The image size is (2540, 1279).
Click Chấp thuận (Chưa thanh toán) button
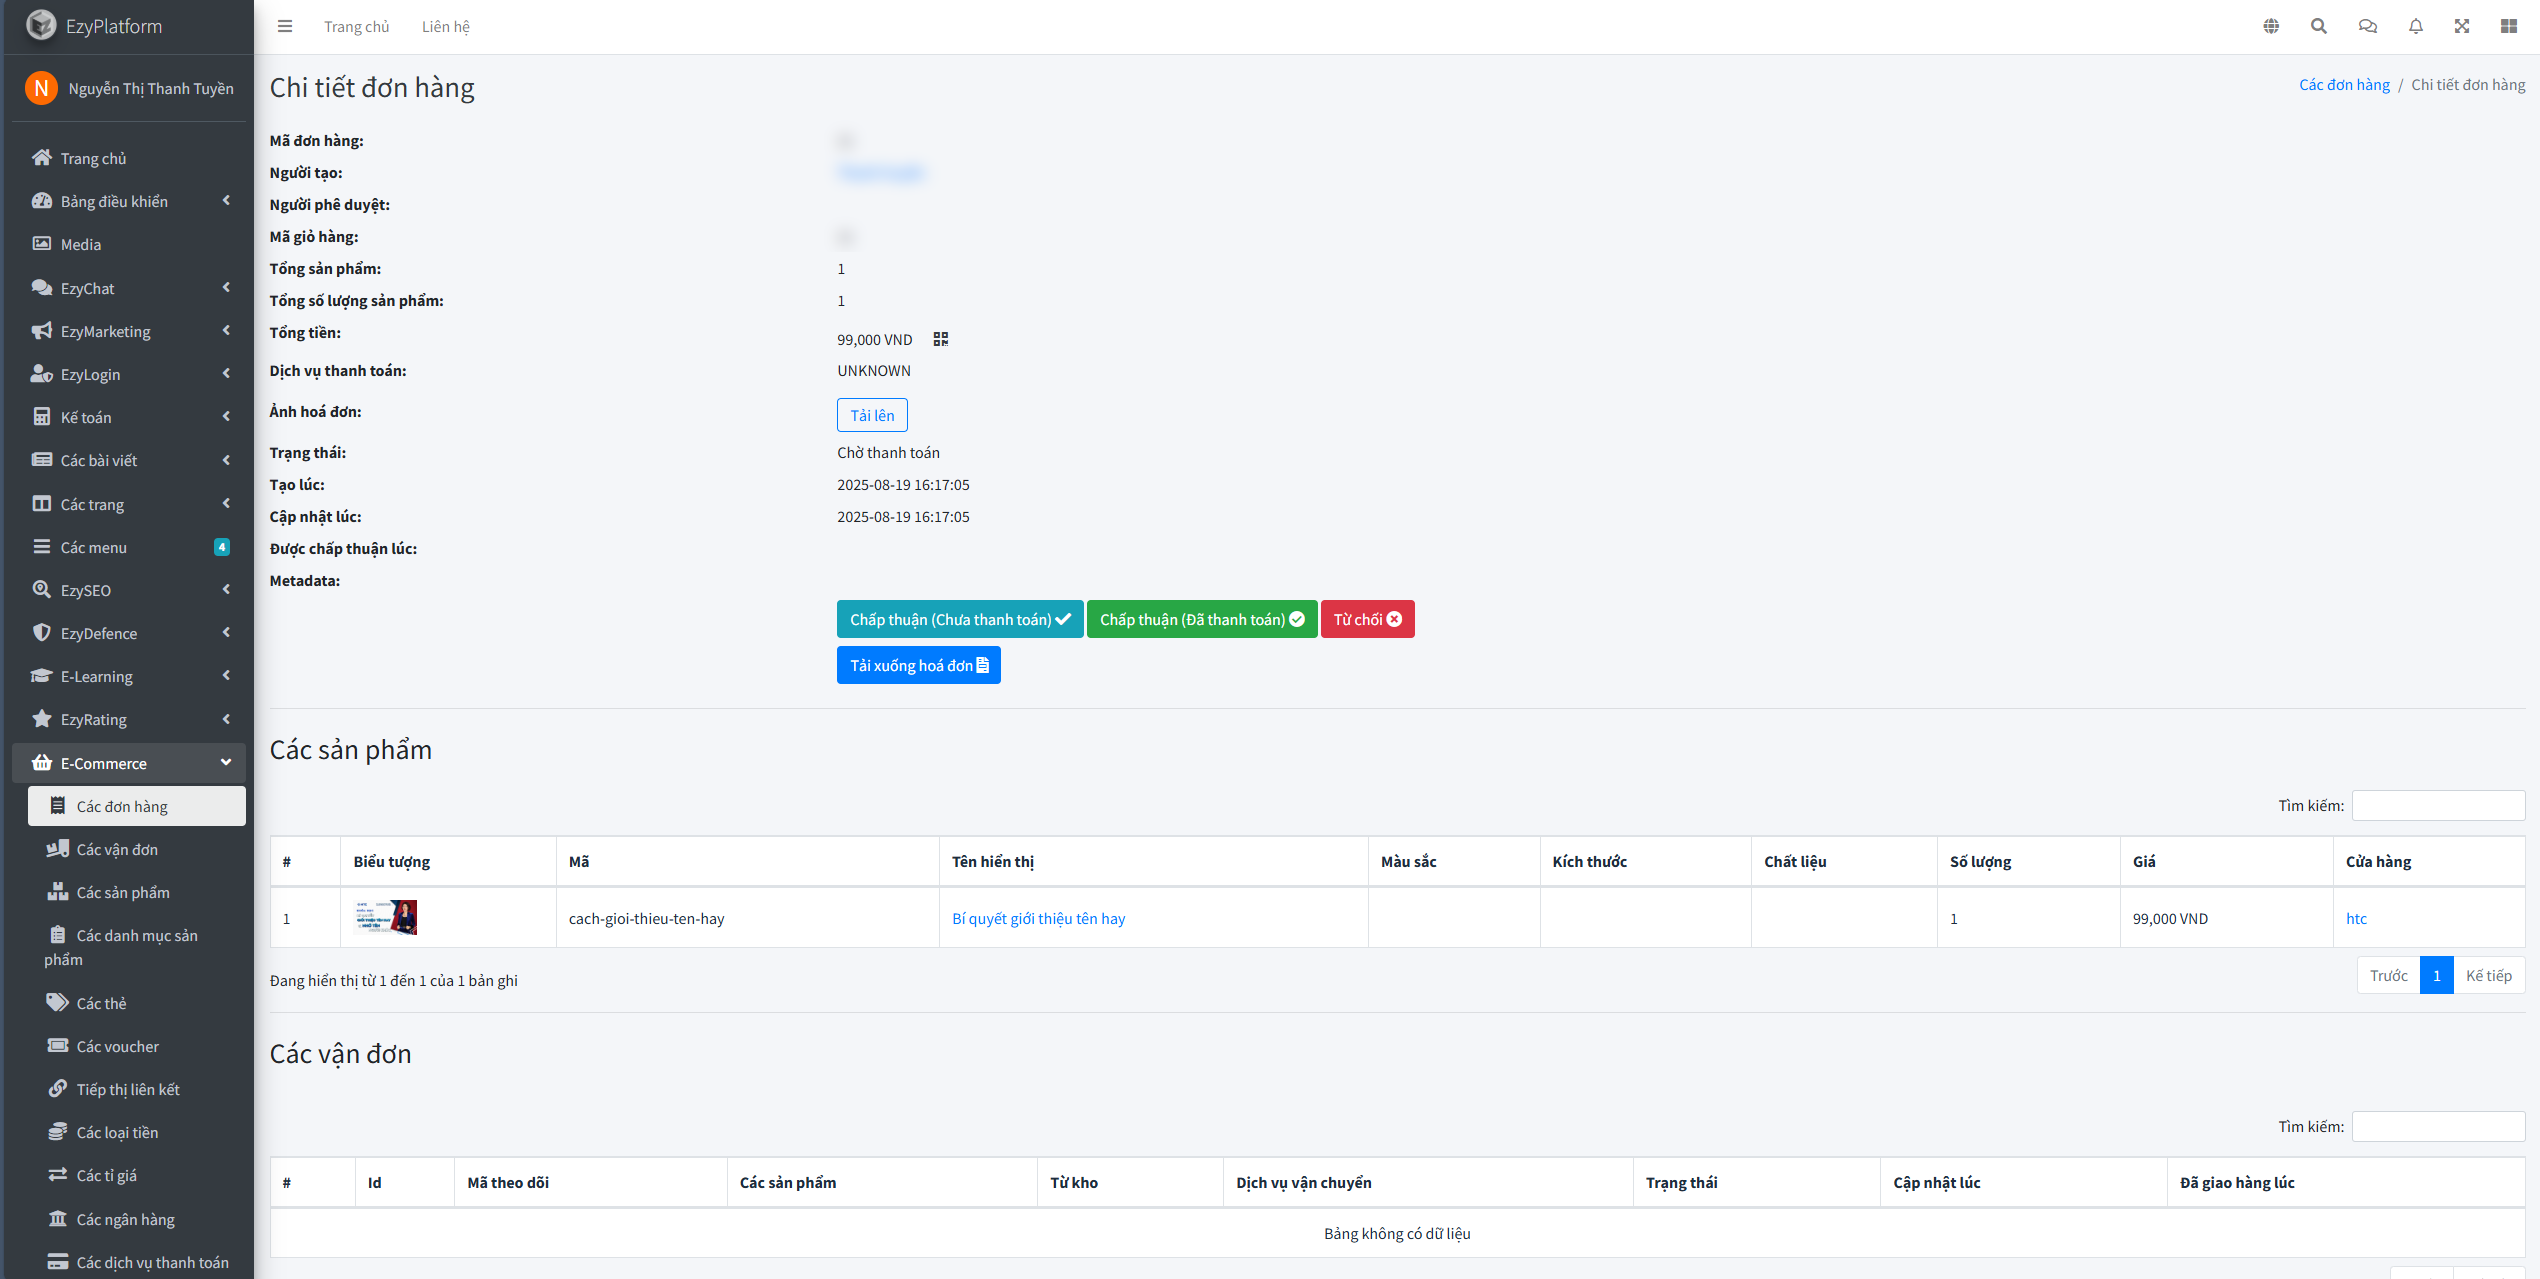click(x=960, y=619)
